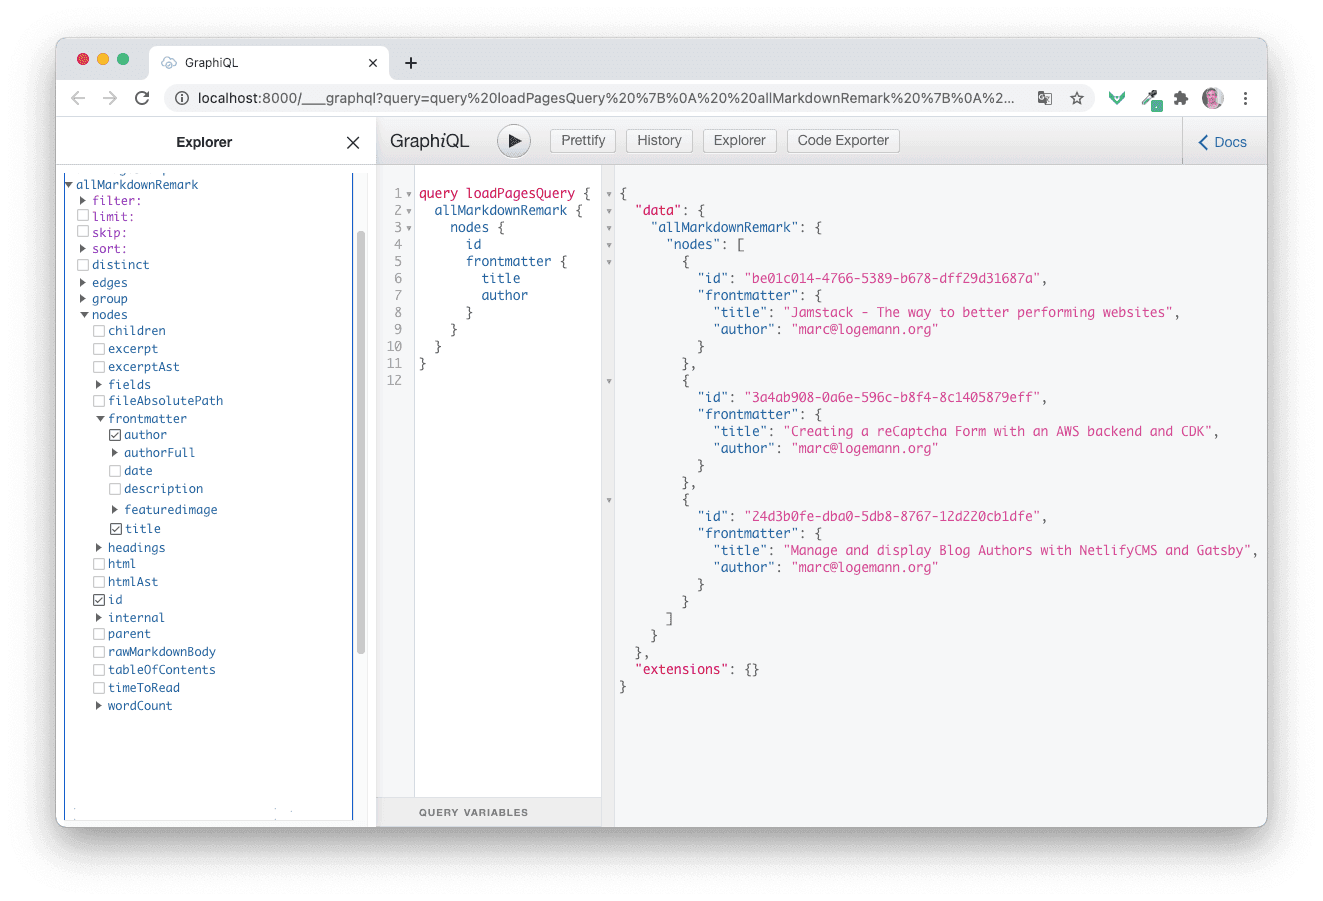
Task: Close the GraphiQL browser tab
Action: [373, 63]
